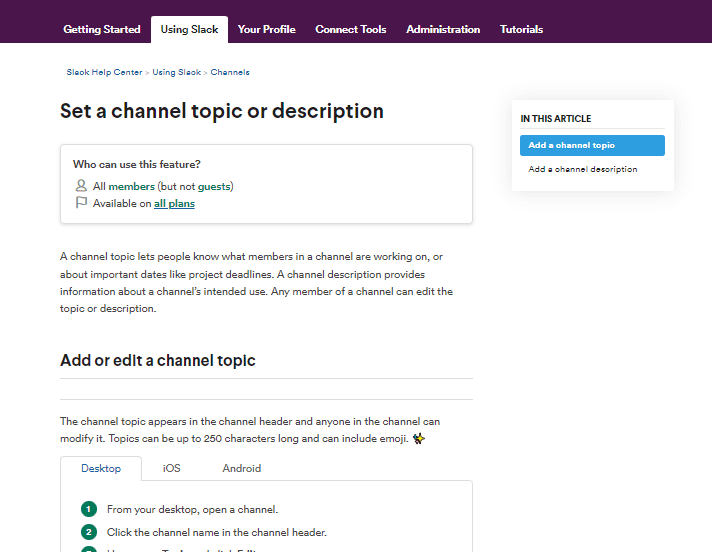Click the green step 1 number badge
This screenshot has width=712, height=552.
point(89,509)
